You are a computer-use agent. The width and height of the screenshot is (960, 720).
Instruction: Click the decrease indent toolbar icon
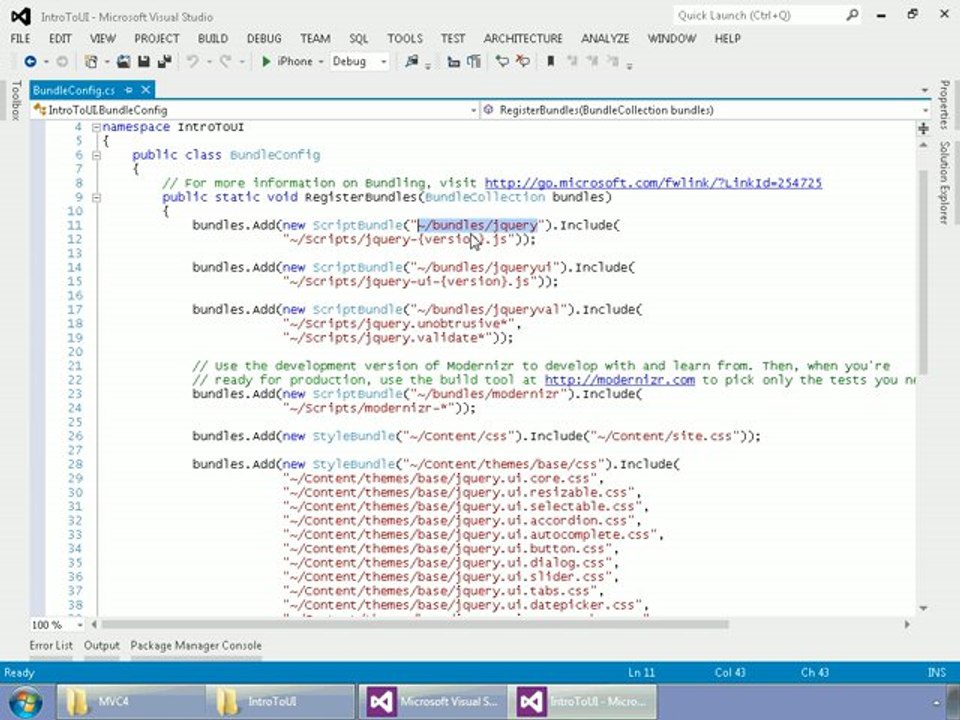(x=454, y=61)
